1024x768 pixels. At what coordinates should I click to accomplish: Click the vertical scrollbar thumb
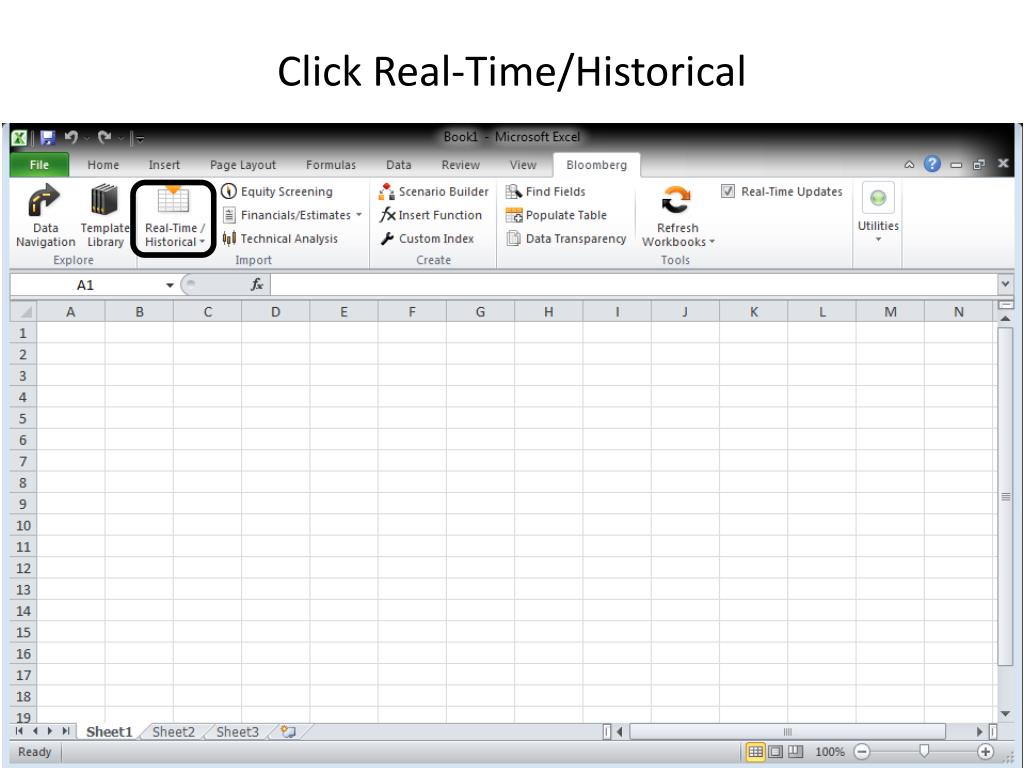(1004, 496)
